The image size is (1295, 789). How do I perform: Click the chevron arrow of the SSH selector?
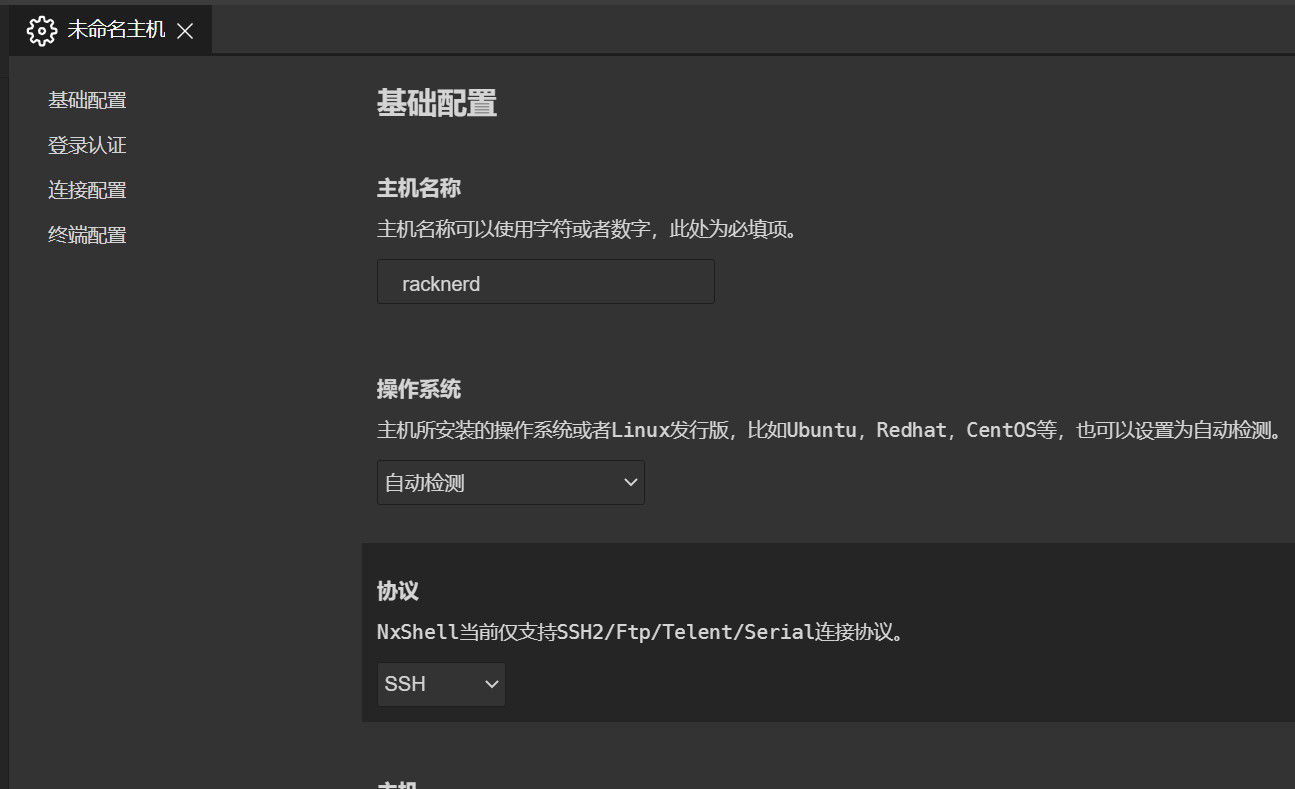click(x=491, y=684)
